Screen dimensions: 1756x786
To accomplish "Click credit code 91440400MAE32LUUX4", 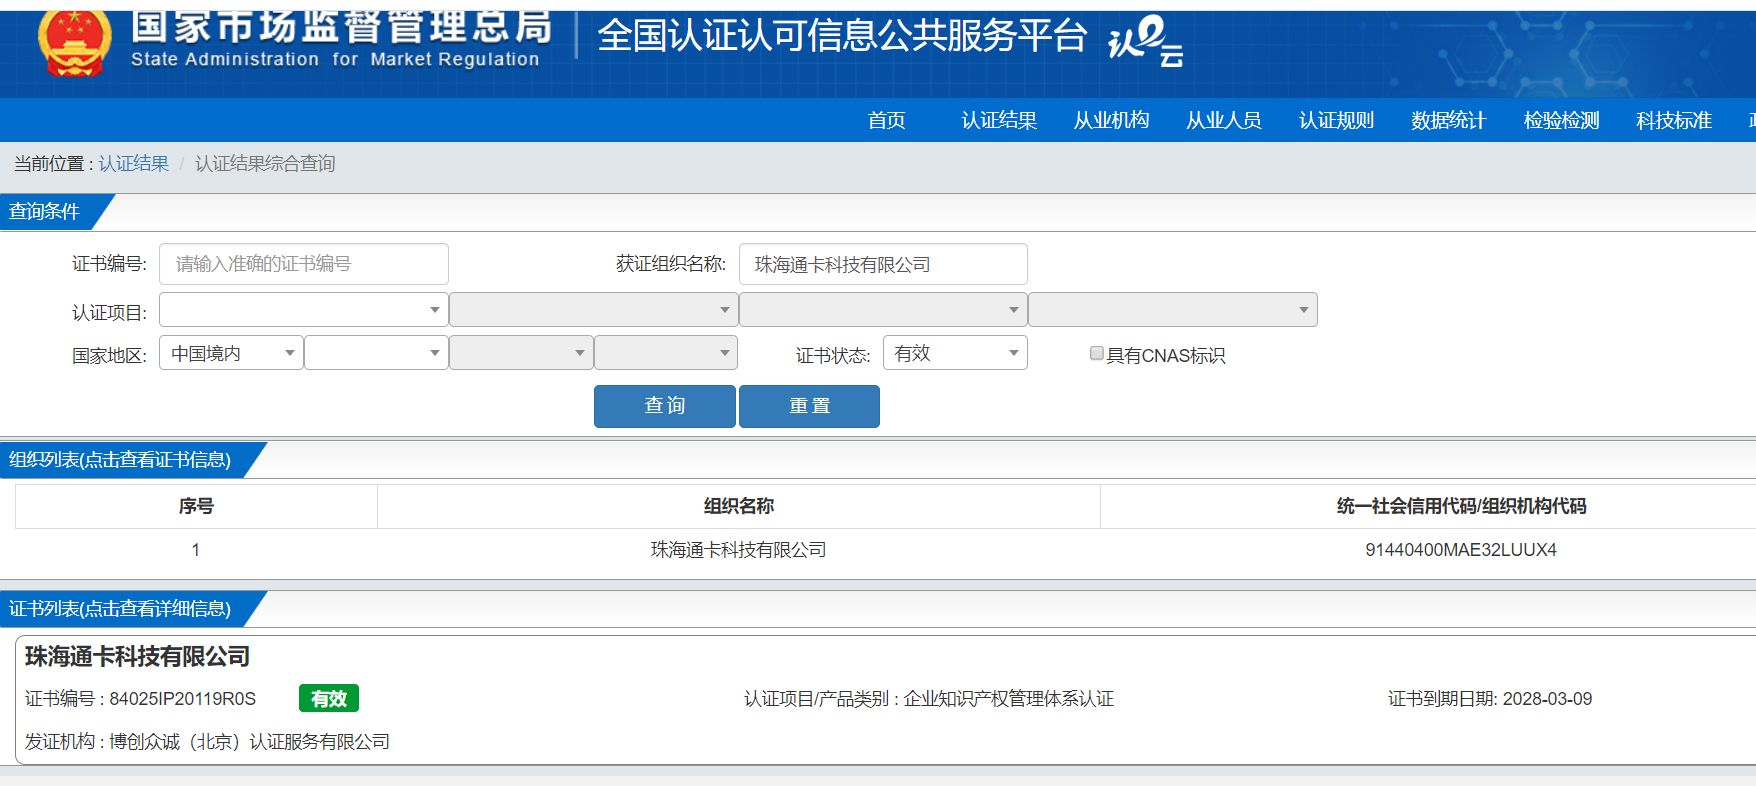I will pyautogui.click(x=1461, y=550).
